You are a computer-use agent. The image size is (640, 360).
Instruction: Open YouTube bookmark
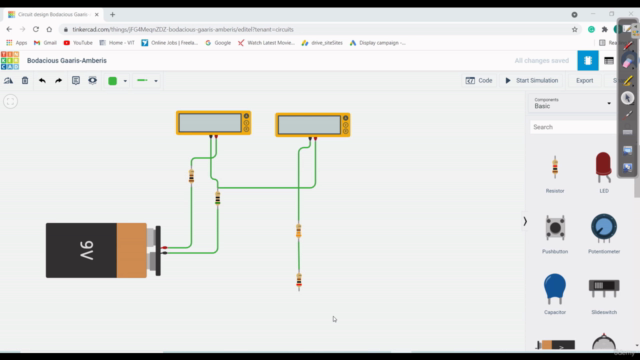tap(78, 43)
